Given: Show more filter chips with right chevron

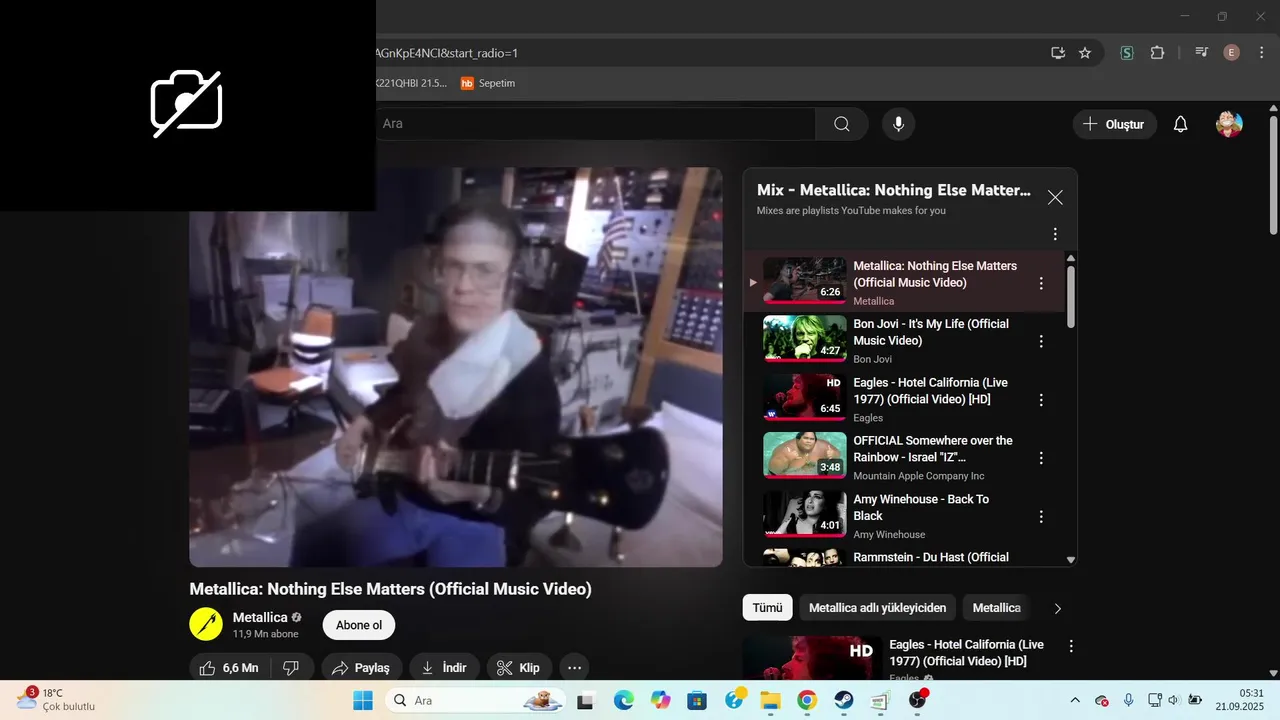Looking at the screenshot, I should click(x=1058, y=608).
